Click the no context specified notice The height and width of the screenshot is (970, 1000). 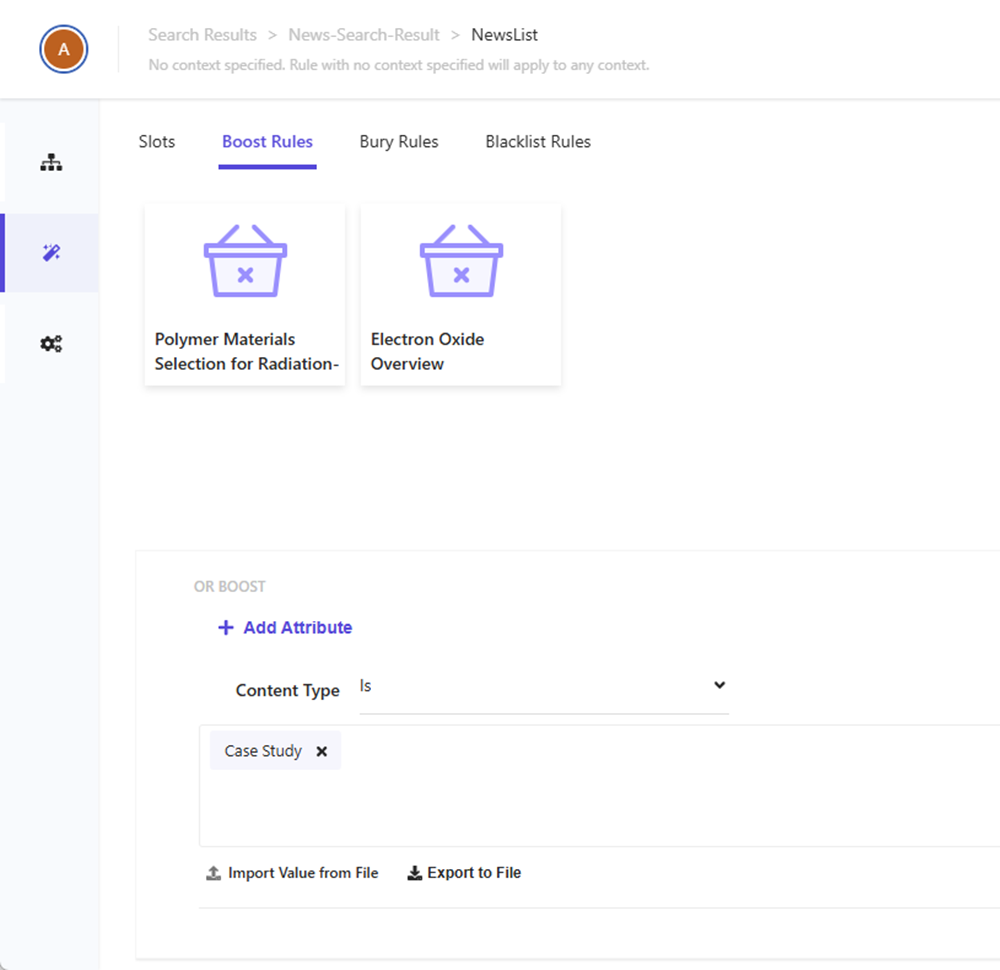point(399,65)
